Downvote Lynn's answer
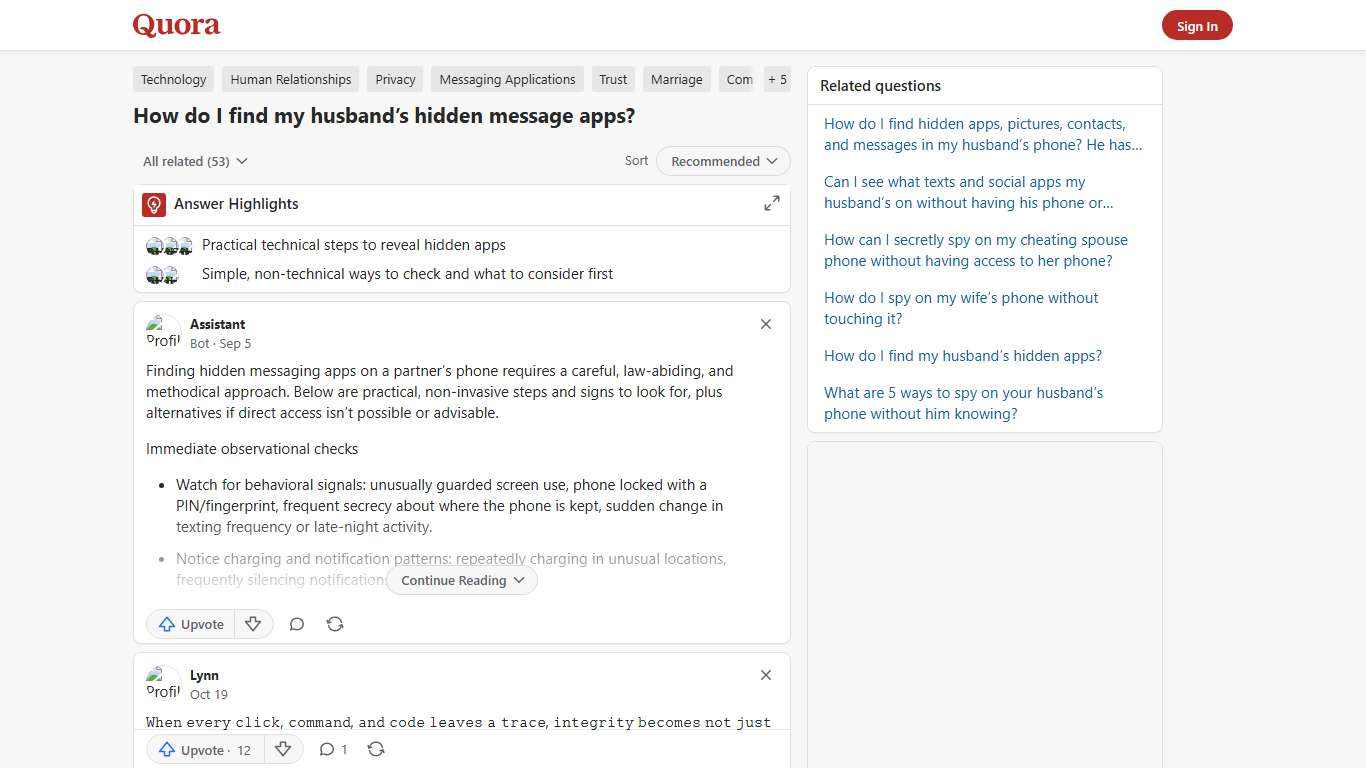This screenshot has height=768, width=1366. pyautogui.click(x=283, y=749)
